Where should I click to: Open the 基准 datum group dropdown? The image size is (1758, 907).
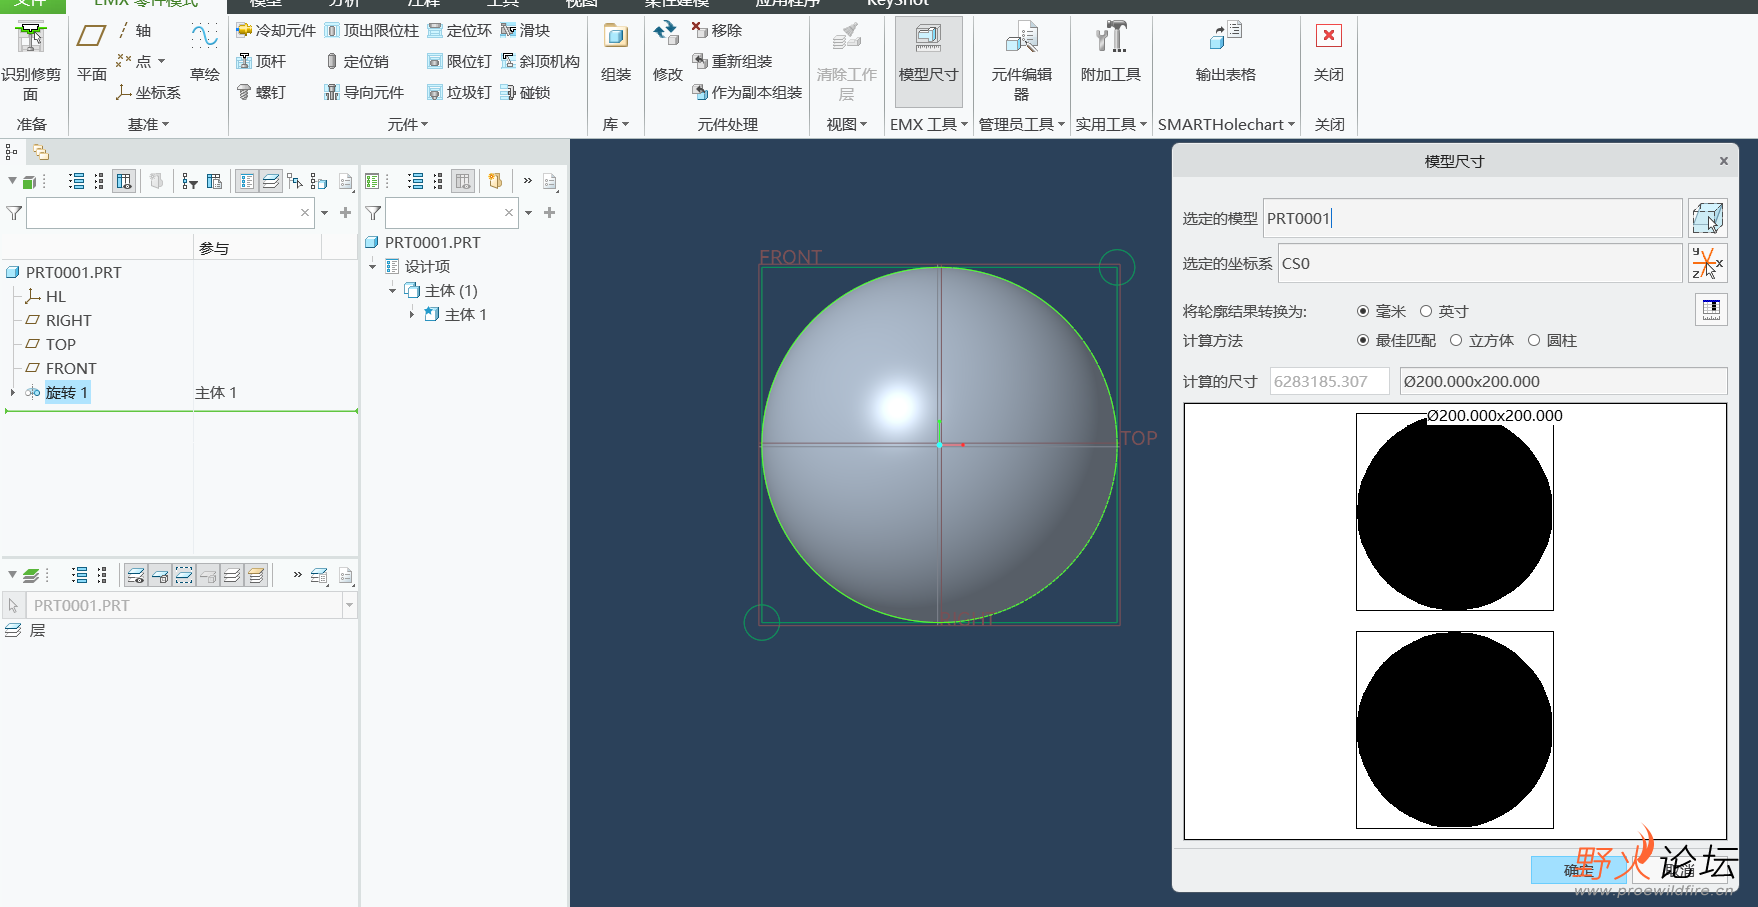(x=149, y=124)
